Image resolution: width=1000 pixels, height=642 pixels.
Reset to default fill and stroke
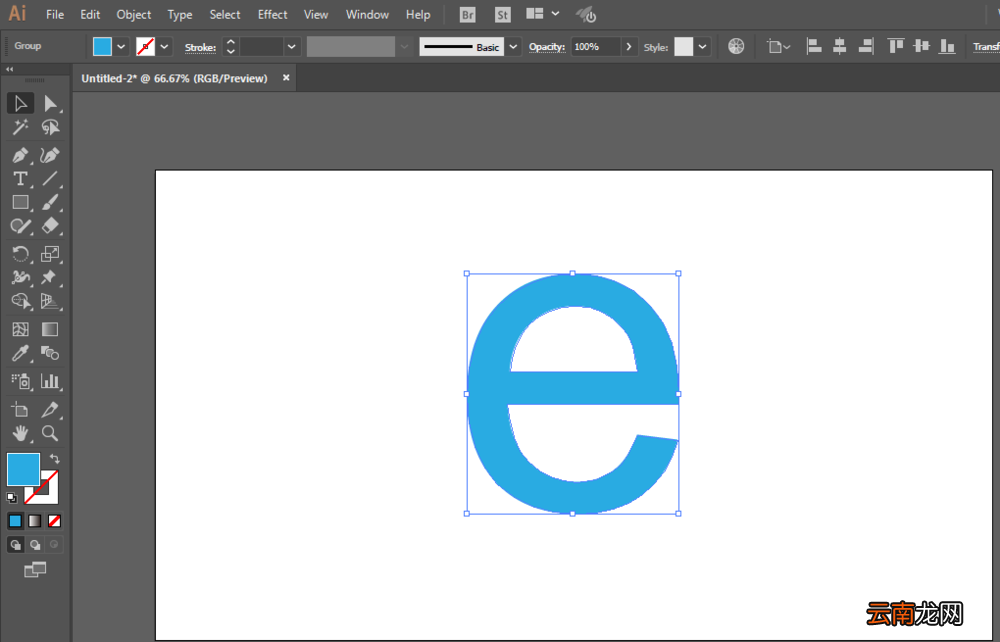(x=11, y=497)
